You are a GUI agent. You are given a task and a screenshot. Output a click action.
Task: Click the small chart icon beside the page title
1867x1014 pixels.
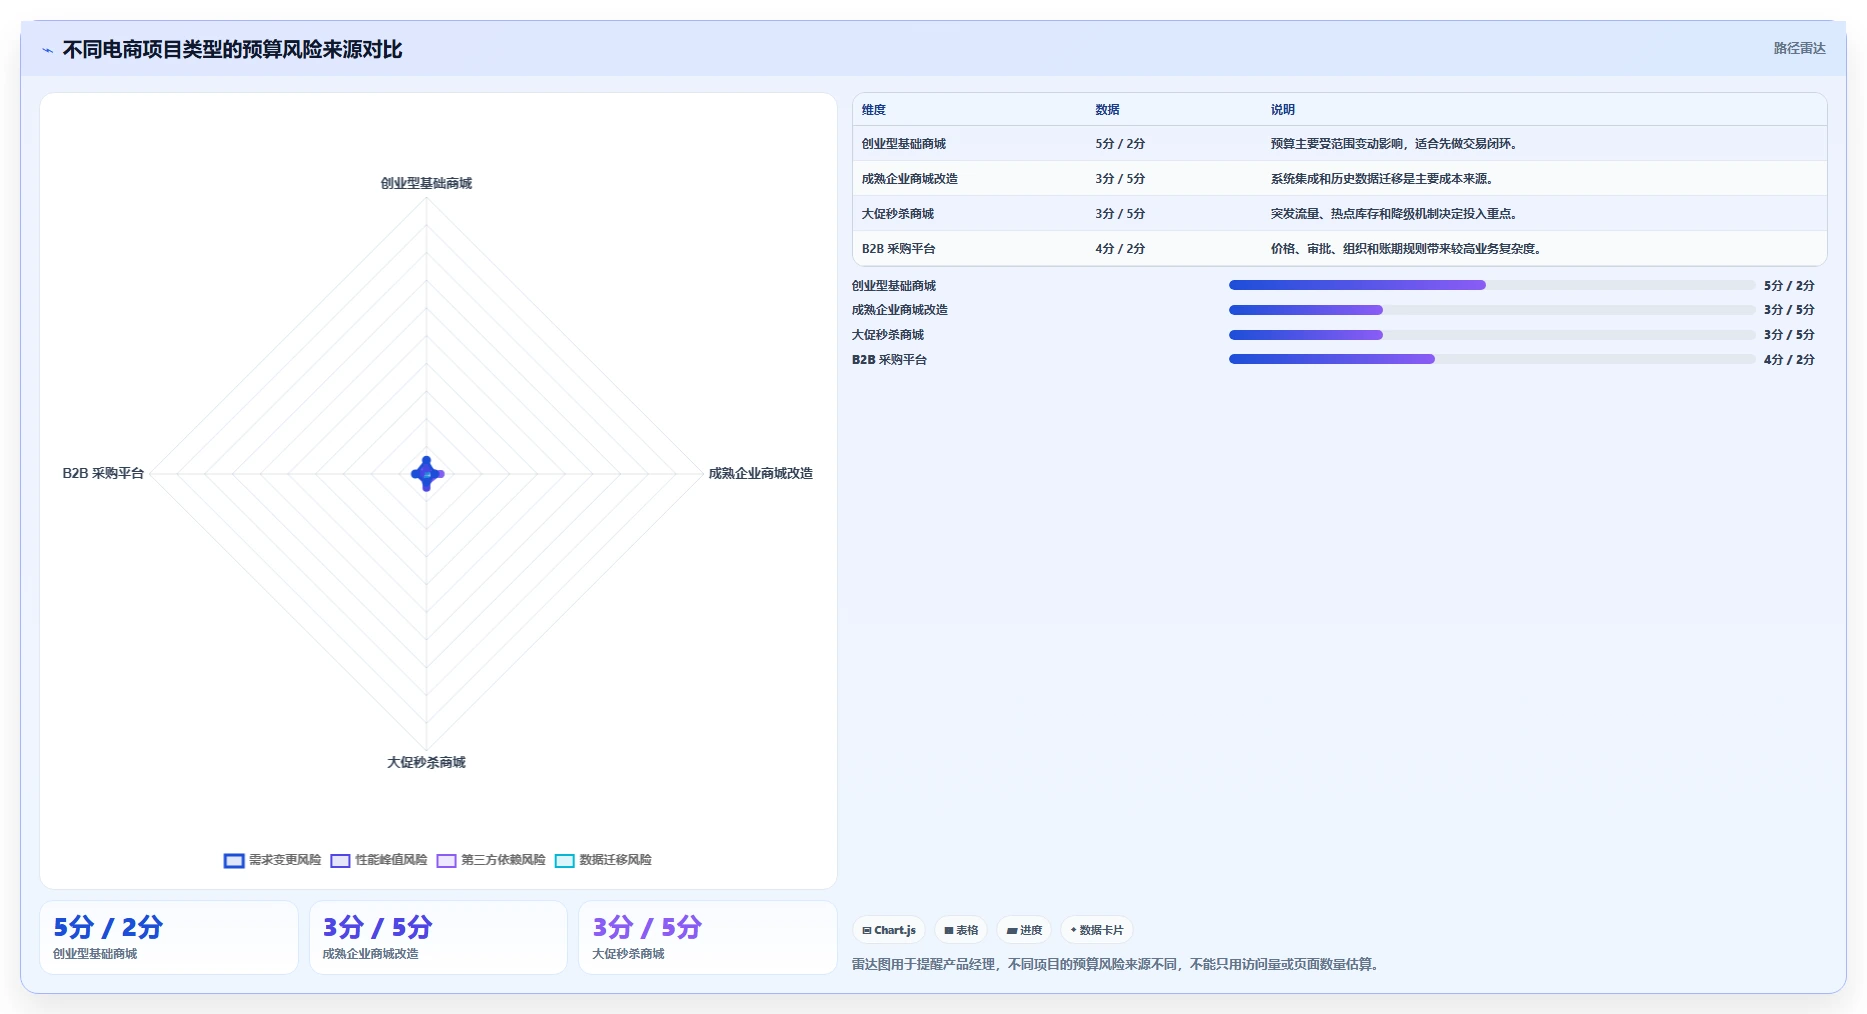click(47, 50)
